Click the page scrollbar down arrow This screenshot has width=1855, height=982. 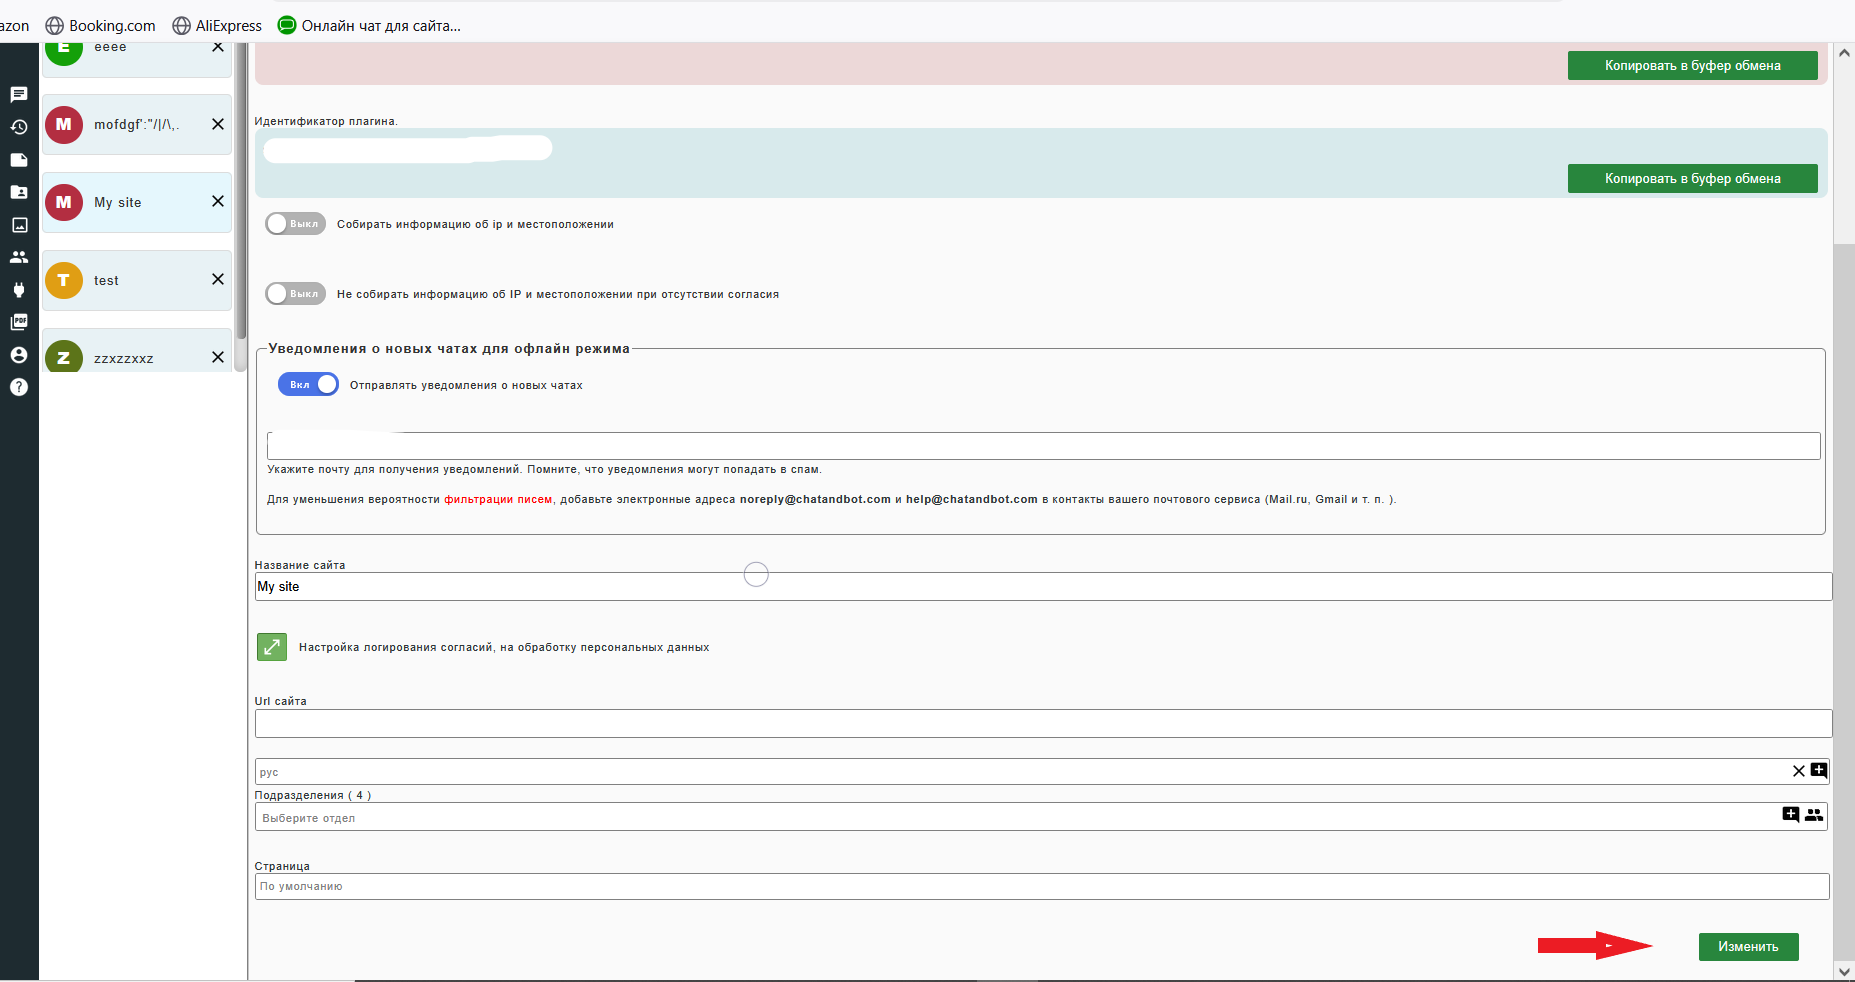point(1844,971)
